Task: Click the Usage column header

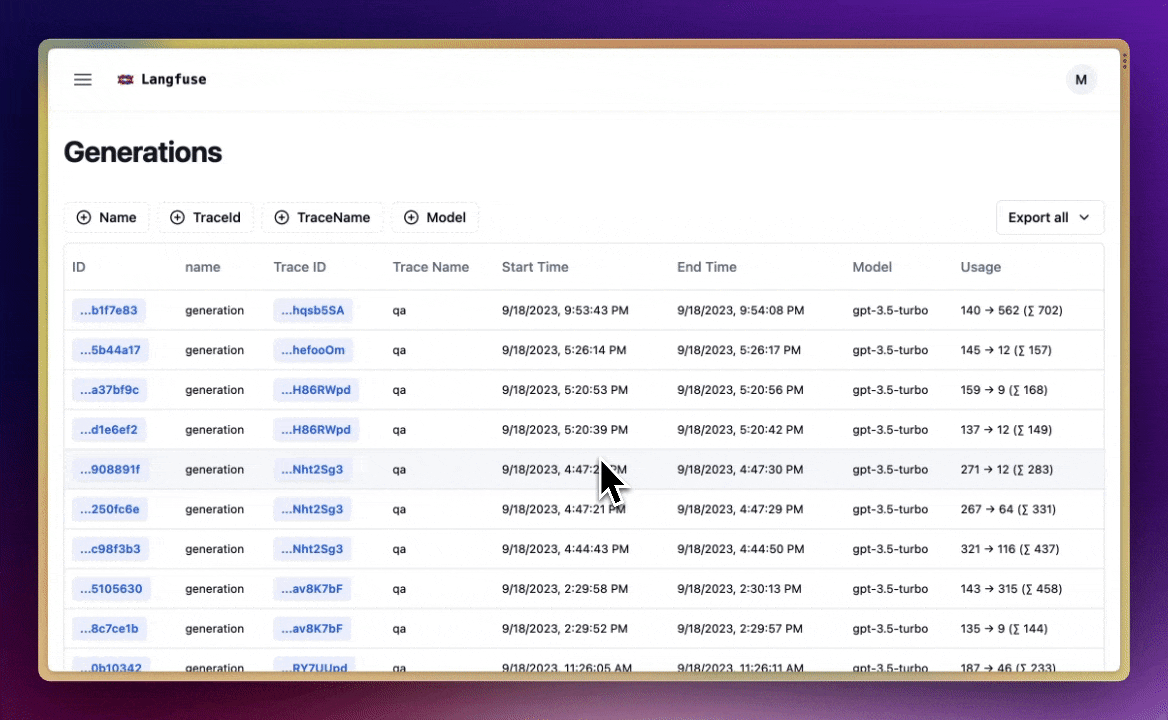Action: pos(980,267)
